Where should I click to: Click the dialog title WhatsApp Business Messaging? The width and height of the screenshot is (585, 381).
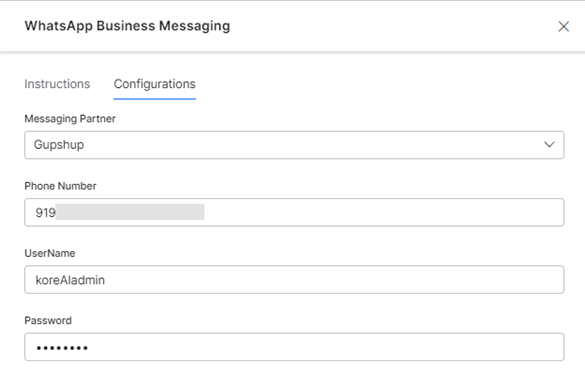(x=127, y=26)
